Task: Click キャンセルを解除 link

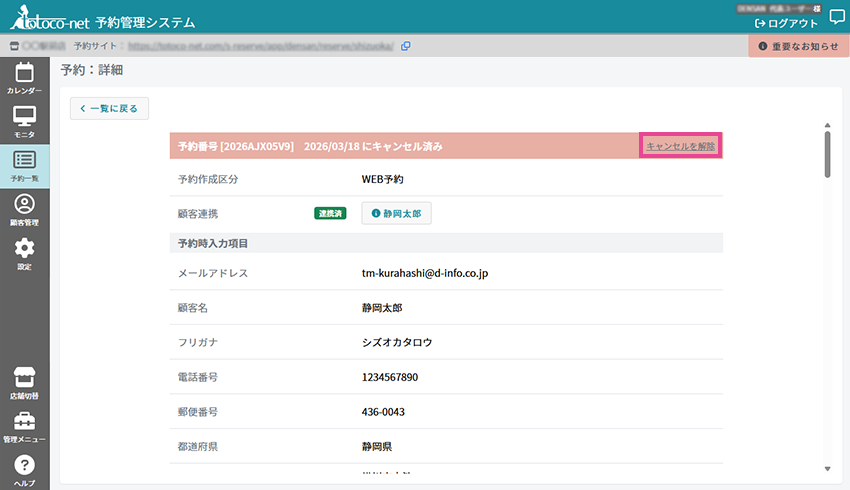Action: pyautogui.click(x=680, y=146)
